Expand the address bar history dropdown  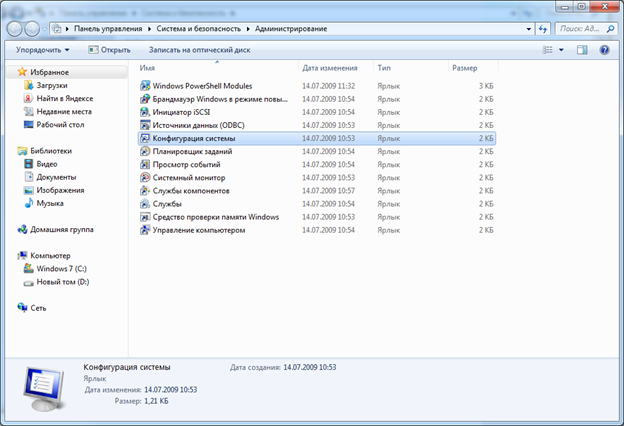[528, 29]
